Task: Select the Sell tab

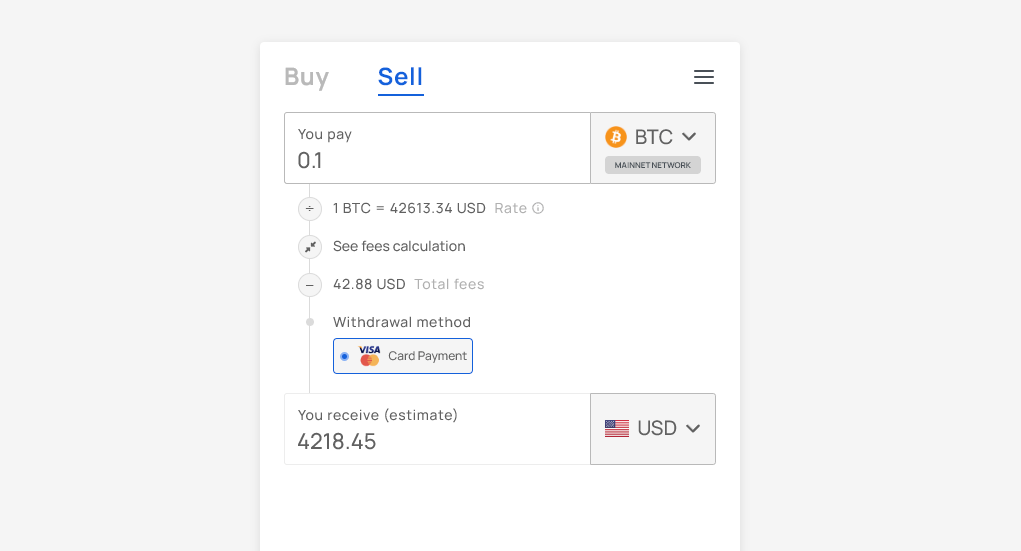Action: [400, 77]
